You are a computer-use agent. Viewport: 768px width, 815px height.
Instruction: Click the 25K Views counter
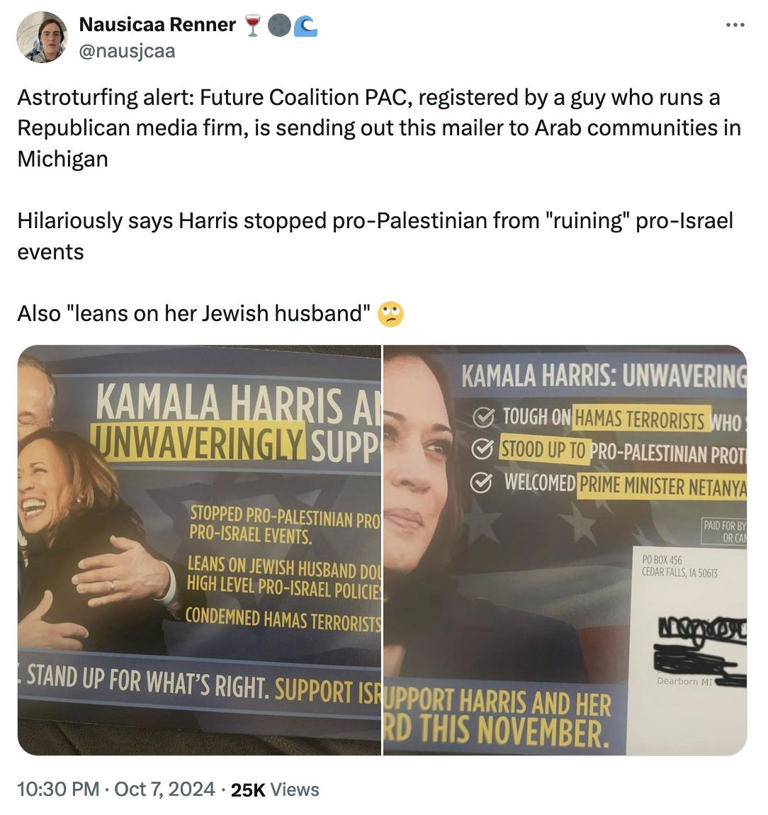tap(275, 790)
